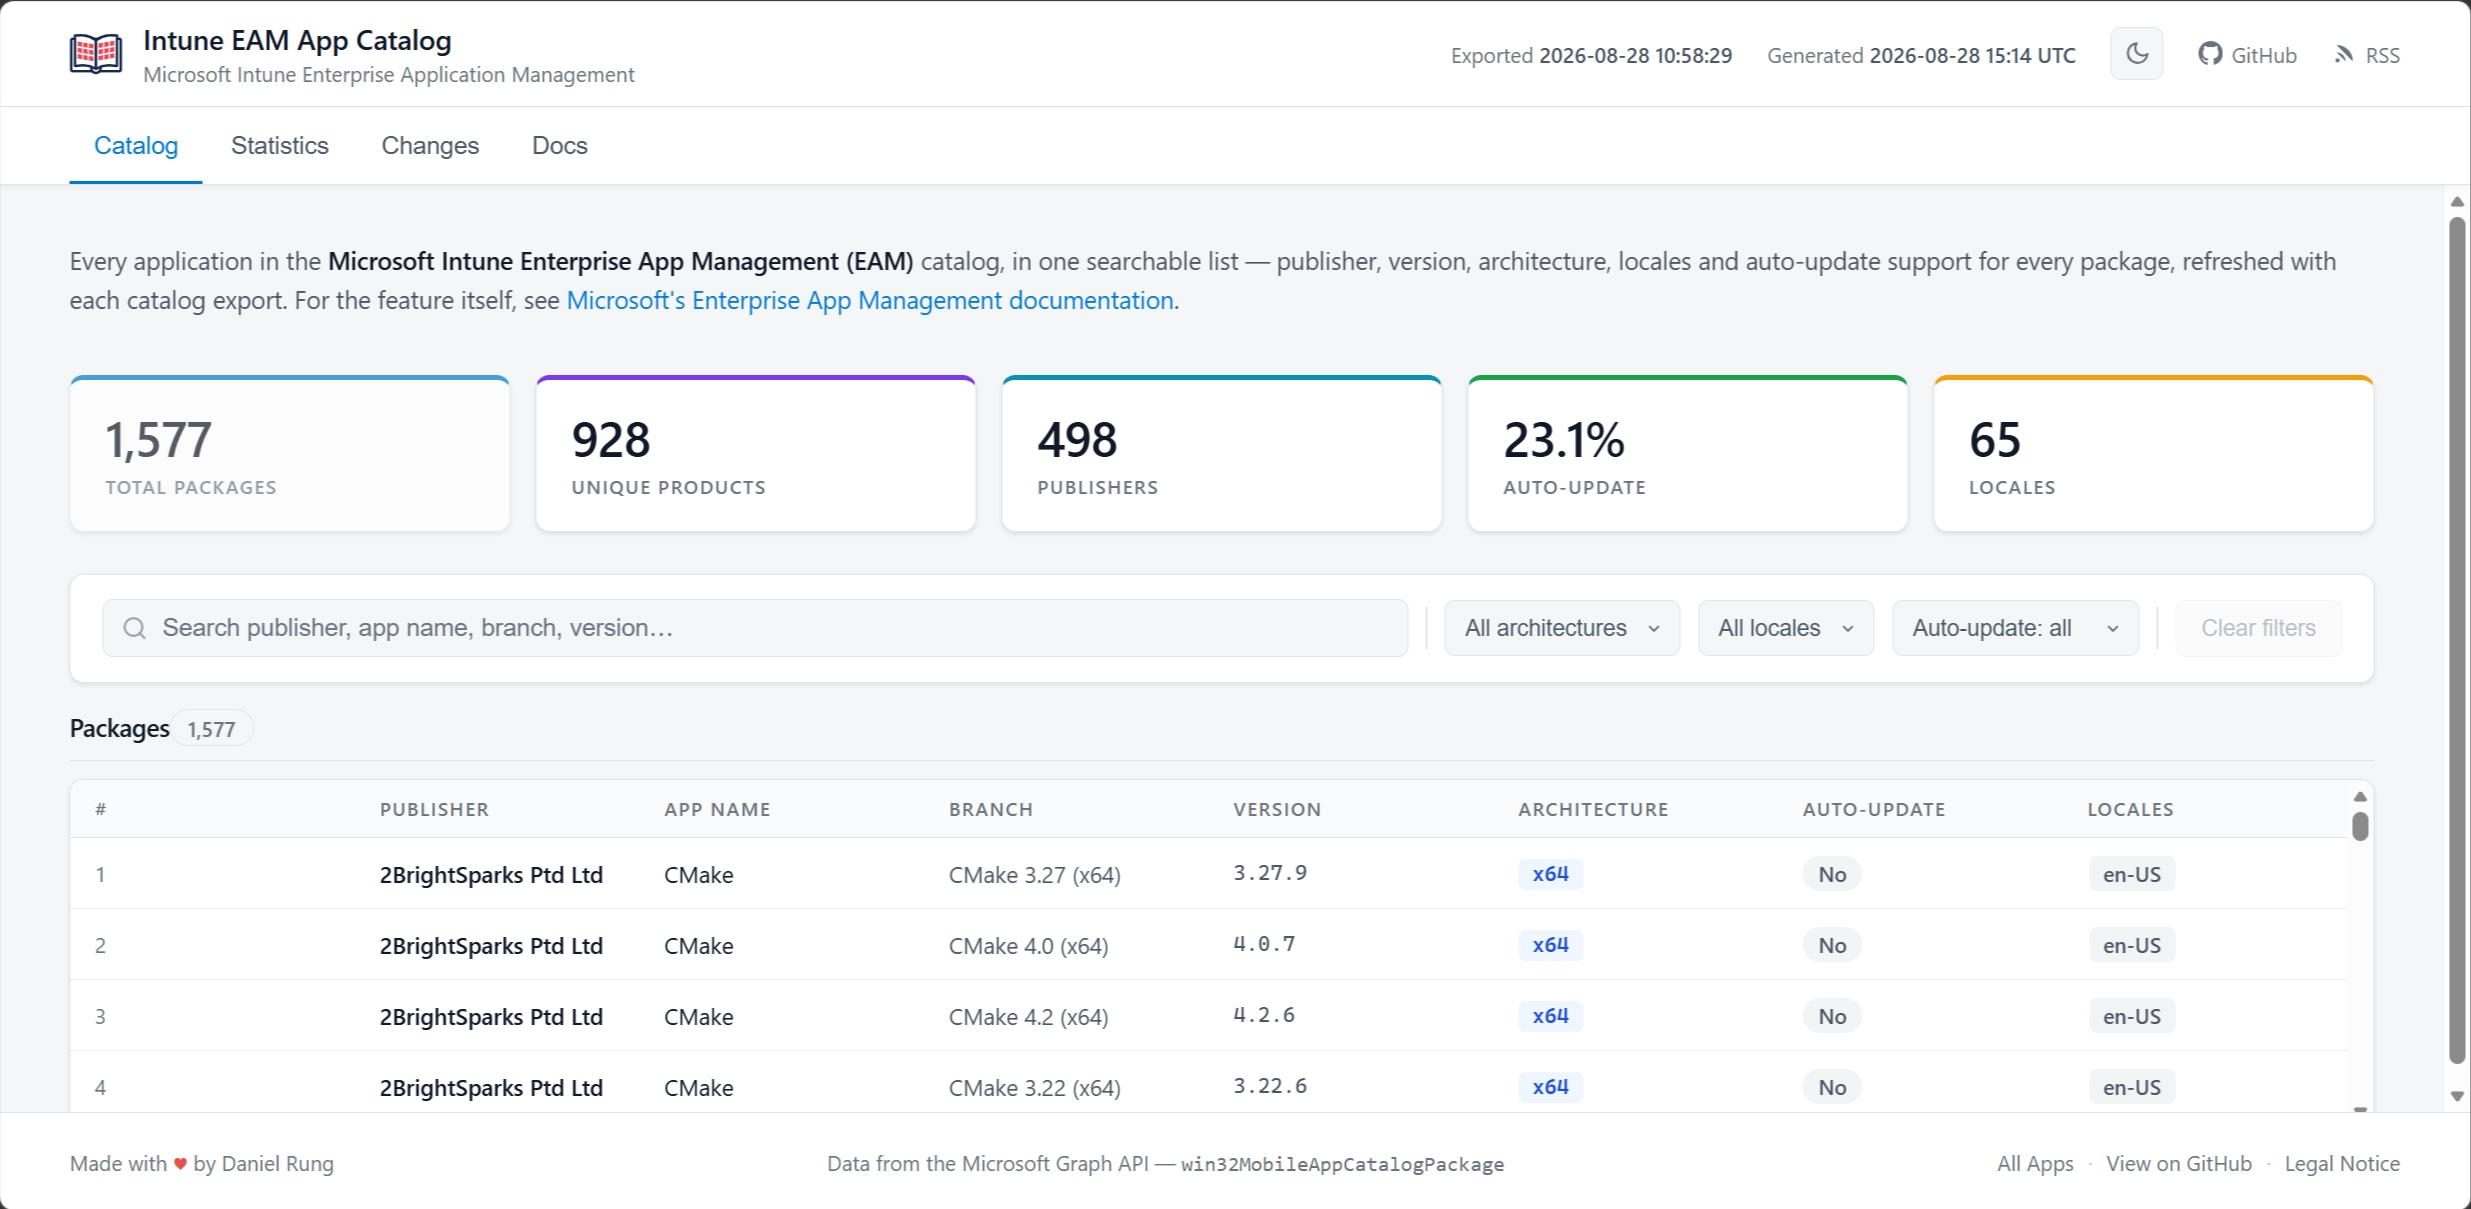Click the packages table scrollbar thumb
Screen dimensions: 2471x1209
2360,827
